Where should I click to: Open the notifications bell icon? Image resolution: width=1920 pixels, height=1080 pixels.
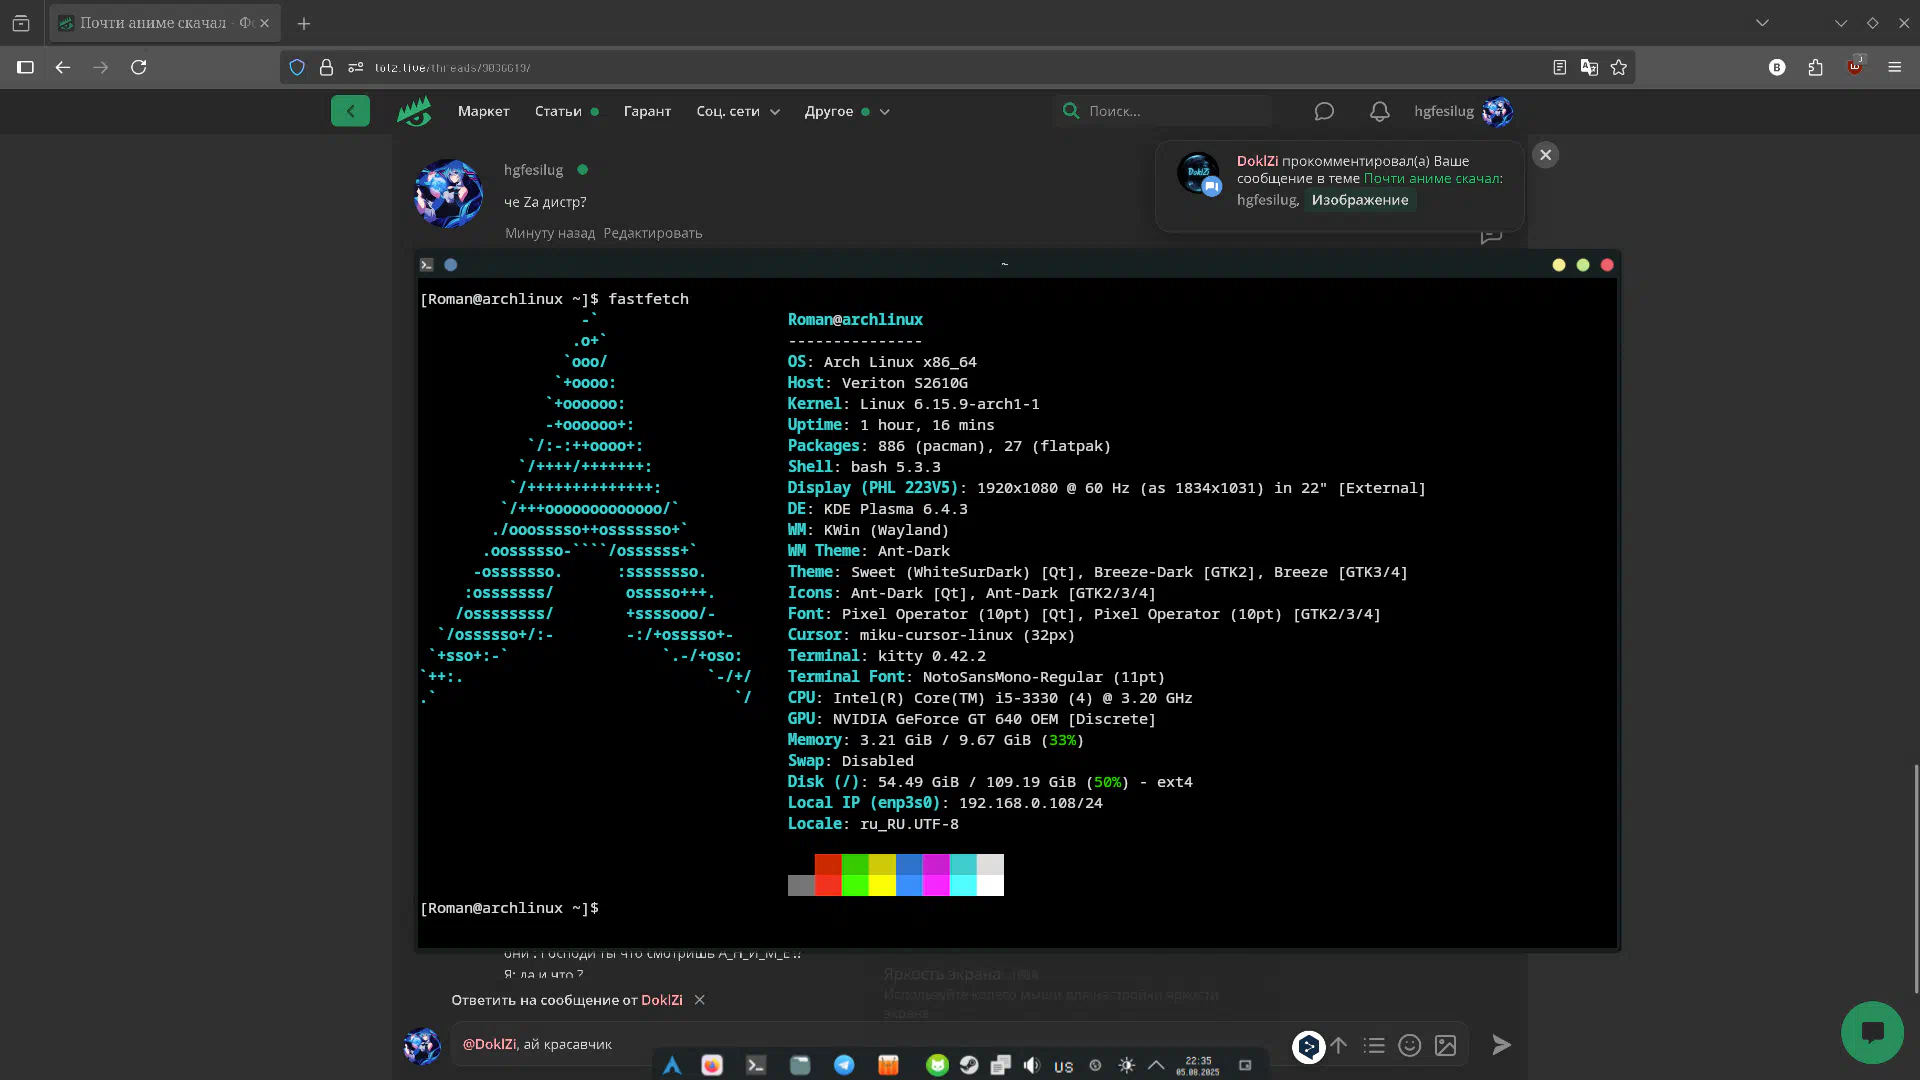[1380, 111]
